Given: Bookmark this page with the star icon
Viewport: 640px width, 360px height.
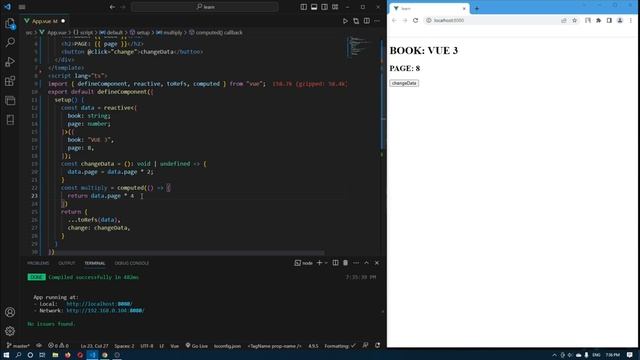Looking at the screenshot, I should pos(574,20).
